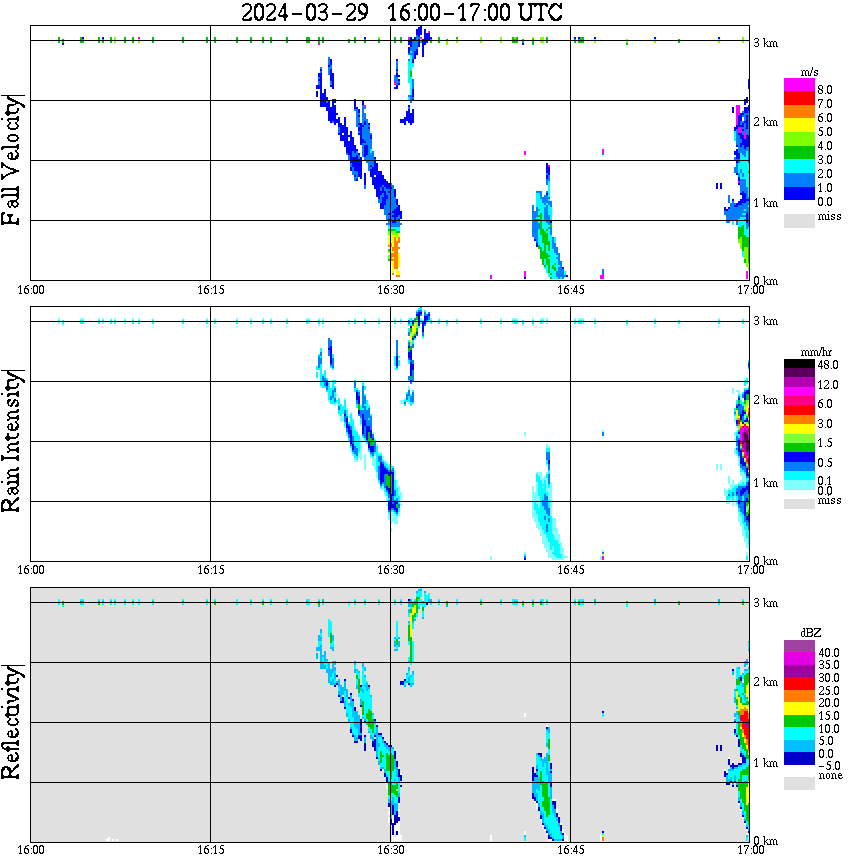Click the 16:45 label under Rain Intensity plot
Viewport: 850px width, 868px height.
(570, 570)
